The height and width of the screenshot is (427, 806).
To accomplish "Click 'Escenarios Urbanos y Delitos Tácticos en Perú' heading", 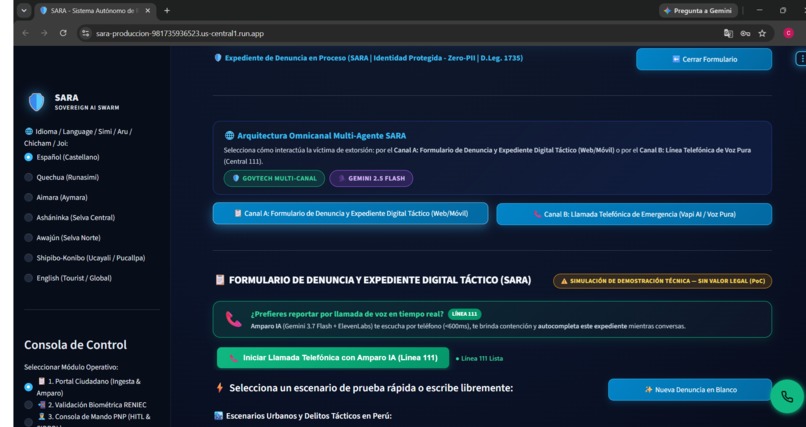I will coord(308,416).
